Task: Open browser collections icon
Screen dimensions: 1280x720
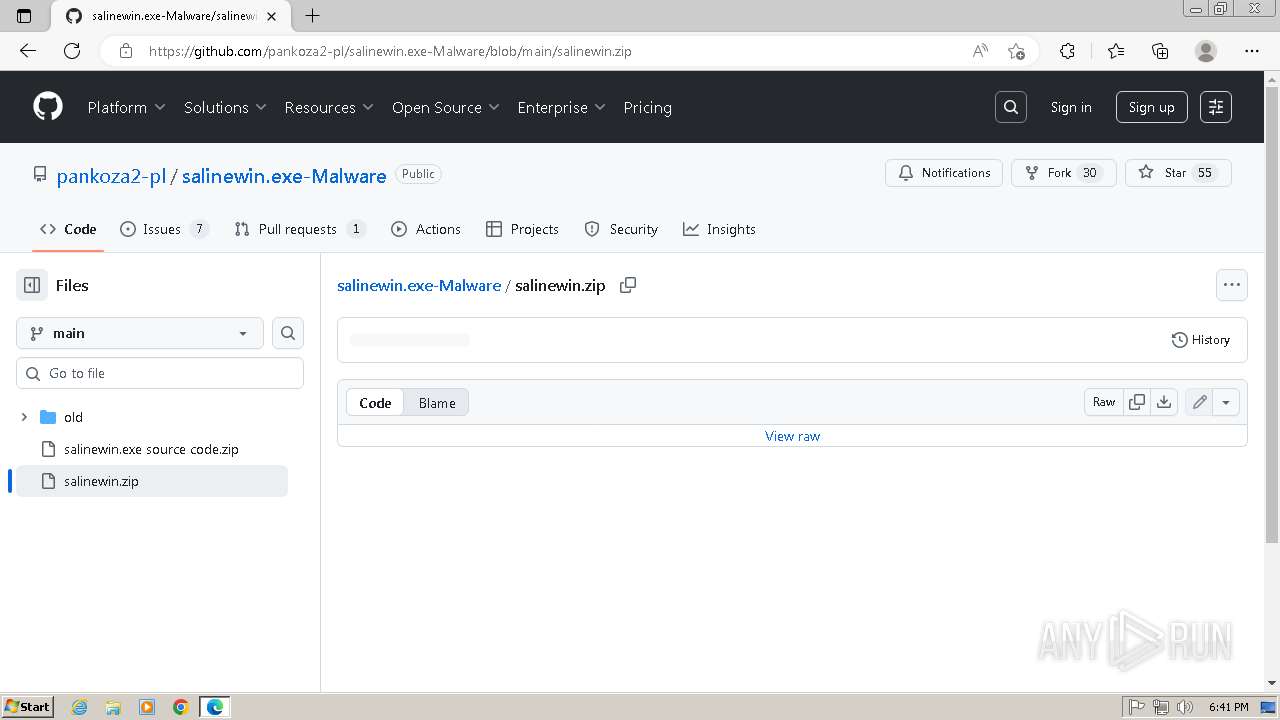Action: pyautogui.click(x=1160, y=51)
